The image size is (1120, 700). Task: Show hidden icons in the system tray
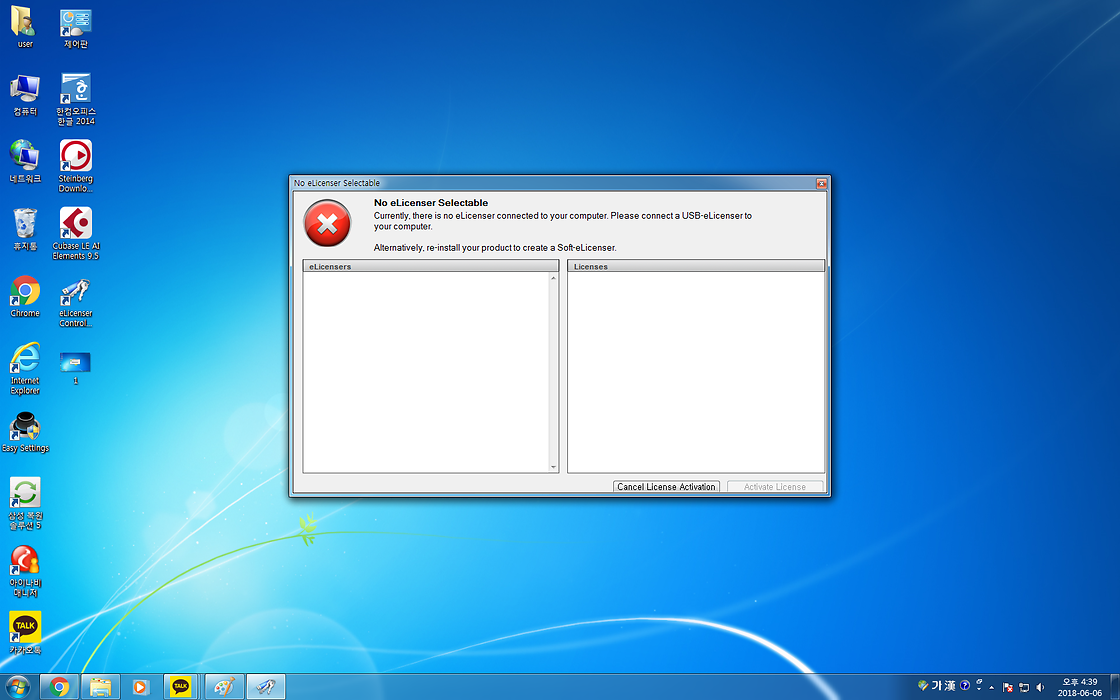coord(991,687)
